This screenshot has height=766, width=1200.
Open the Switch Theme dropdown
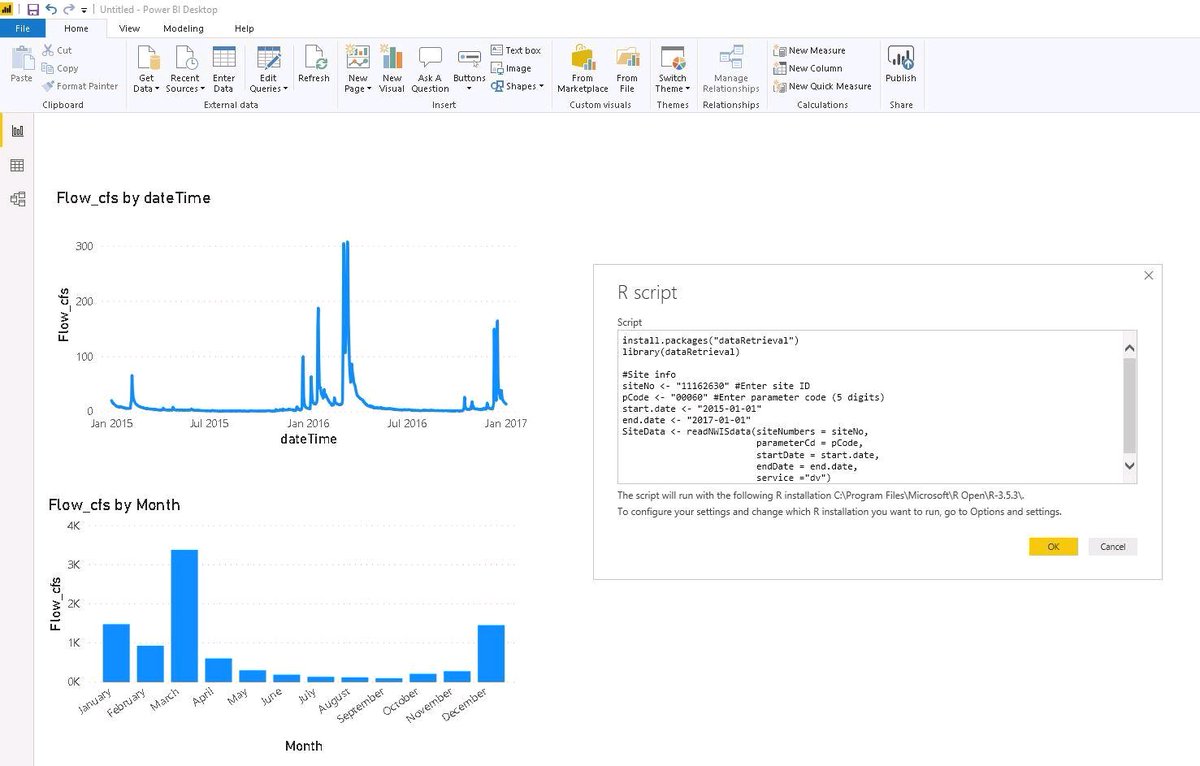coord(673,69)
